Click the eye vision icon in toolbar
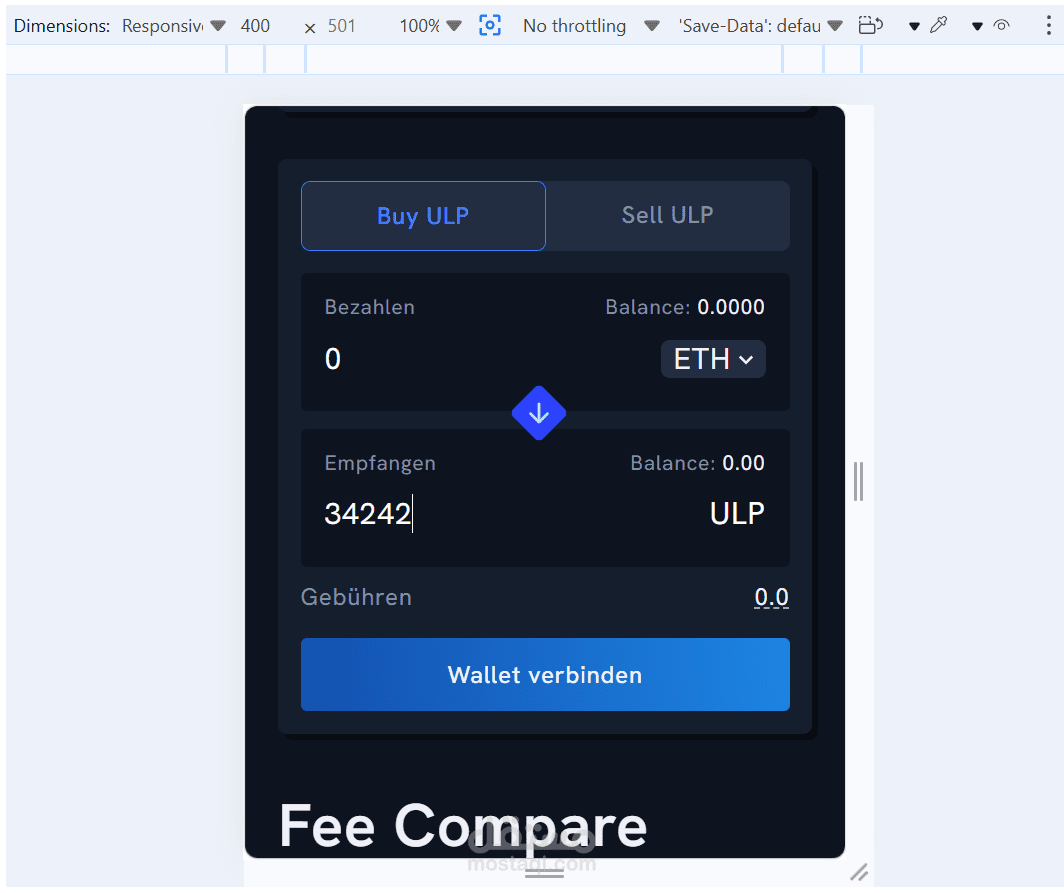Viewport: 1064px width, 893px height. [x=1002, y=26]
